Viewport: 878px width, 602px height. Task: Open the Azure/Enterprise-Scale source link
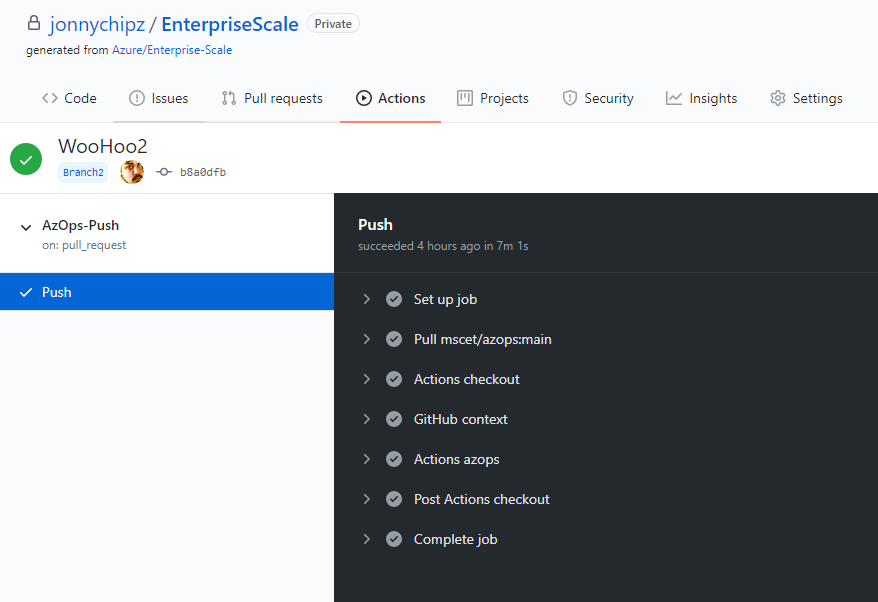(x=172, y=49)
